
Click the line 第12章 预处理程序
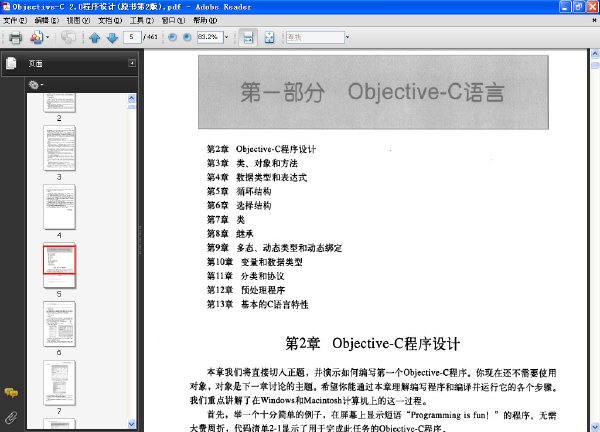click(x=246, y=290)
